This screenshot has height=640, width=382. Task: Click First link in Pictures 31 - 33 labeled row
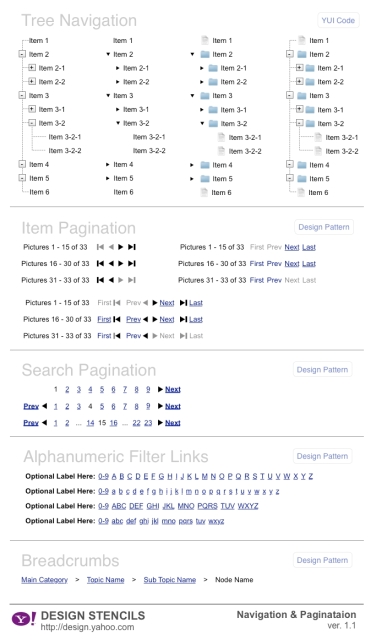[x=104, y=336]
